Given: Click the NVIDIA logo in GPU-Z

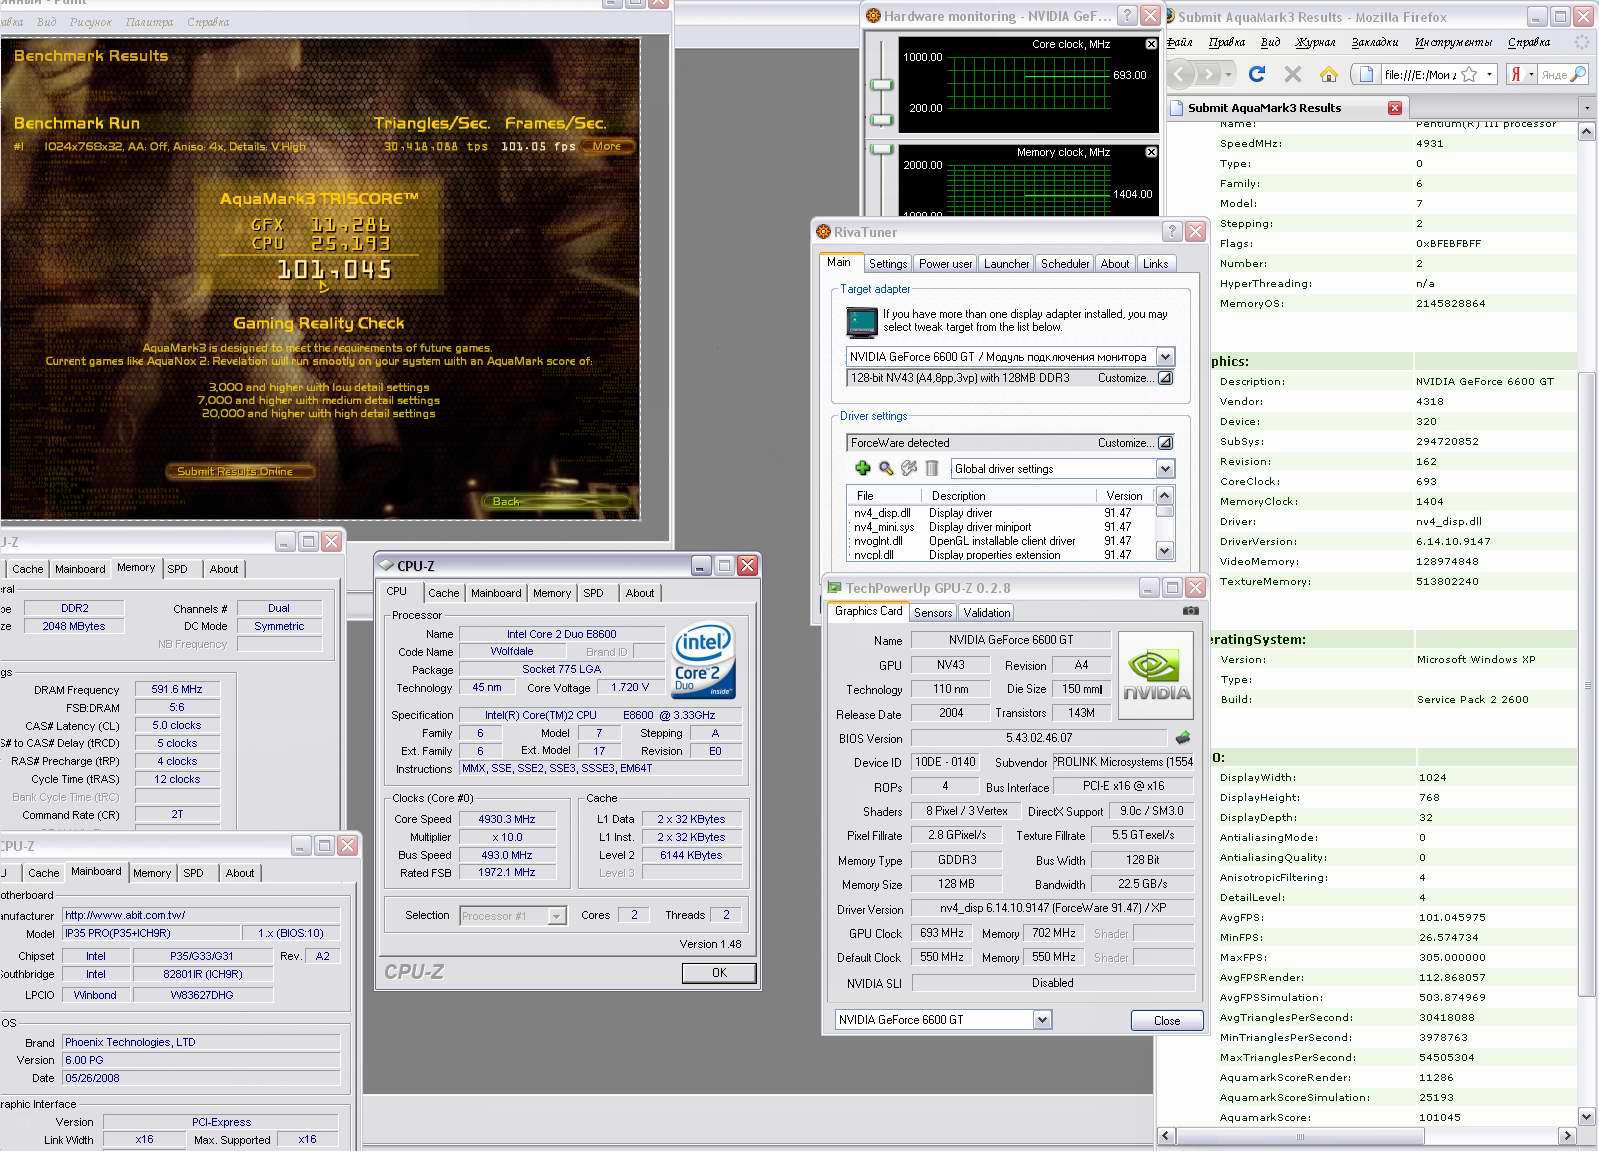Looking at the screenshot, I should coord(1156,675).
